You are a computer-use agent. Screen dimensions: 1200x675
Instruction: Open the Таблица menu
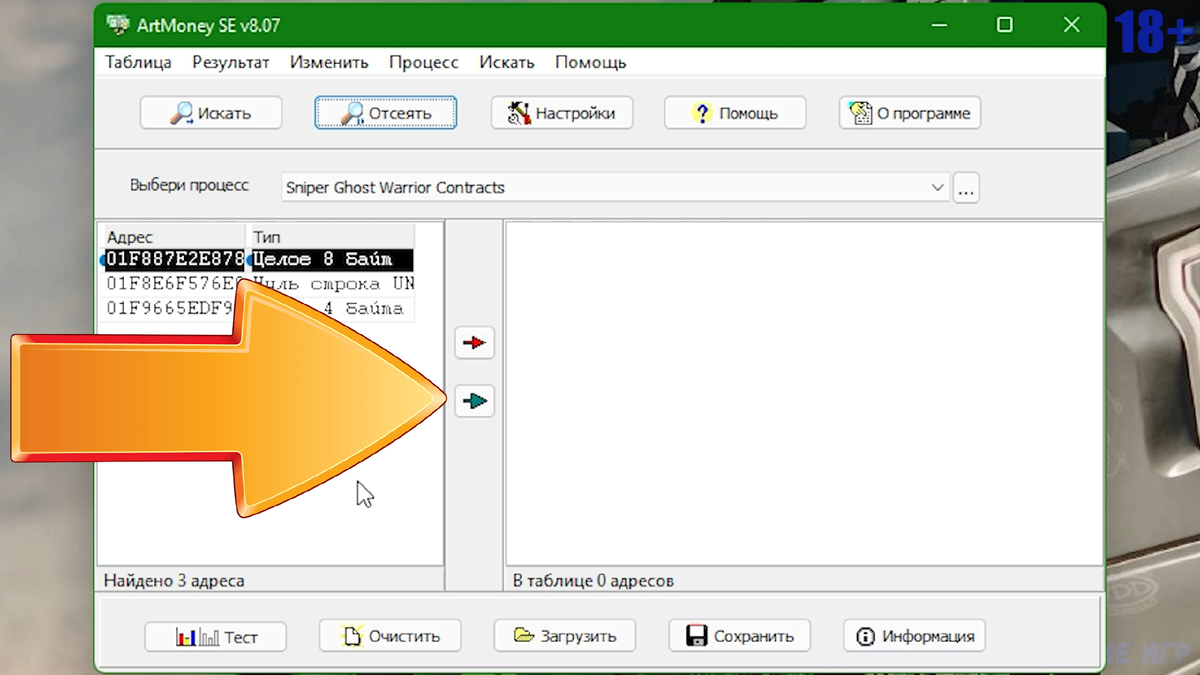pyautogui.click(x=138, y=62)
